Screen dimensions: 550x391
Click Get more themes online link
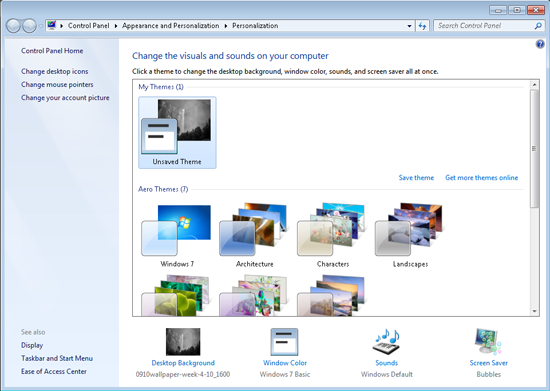[x=482, y=178]
